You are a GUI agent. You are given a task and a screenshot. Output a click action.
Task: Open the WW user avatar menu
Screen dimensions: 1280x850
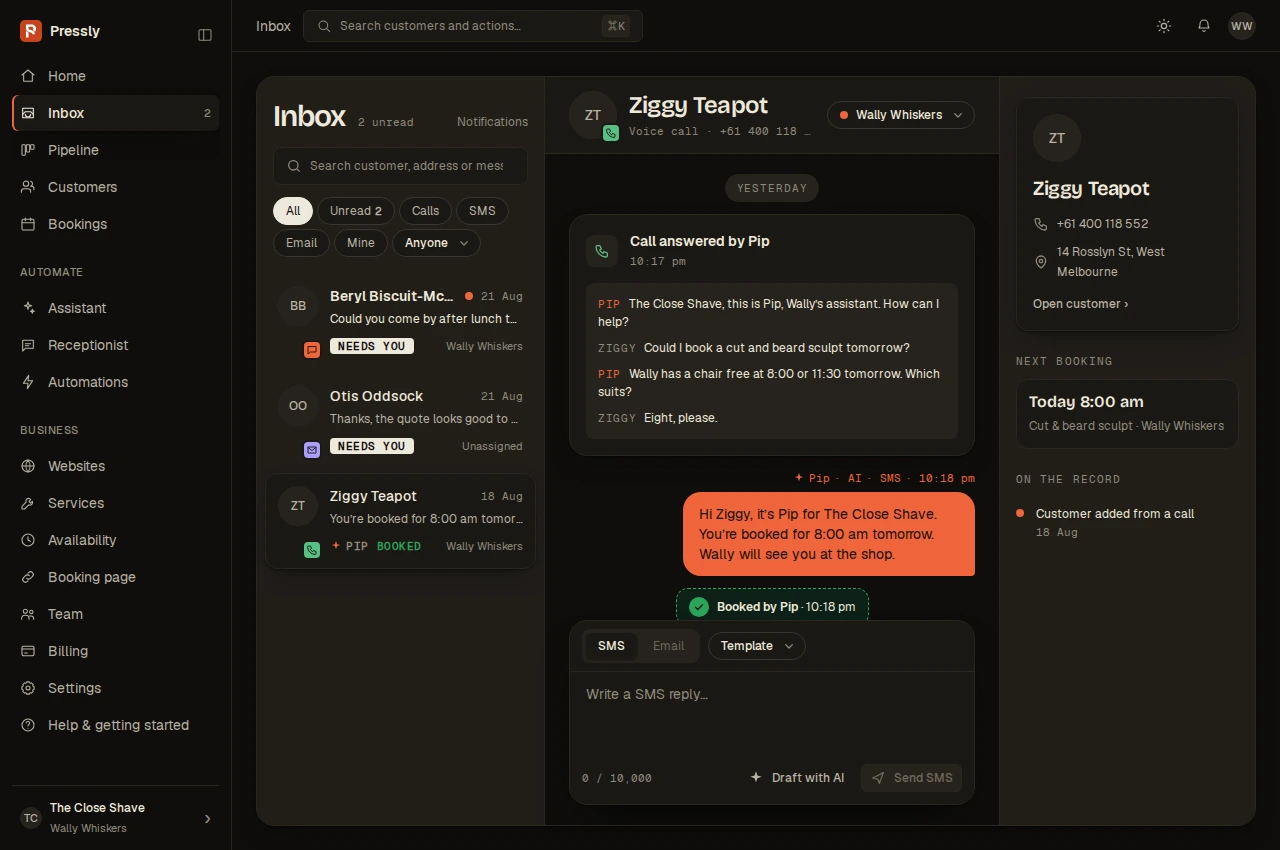[1242, 26]
